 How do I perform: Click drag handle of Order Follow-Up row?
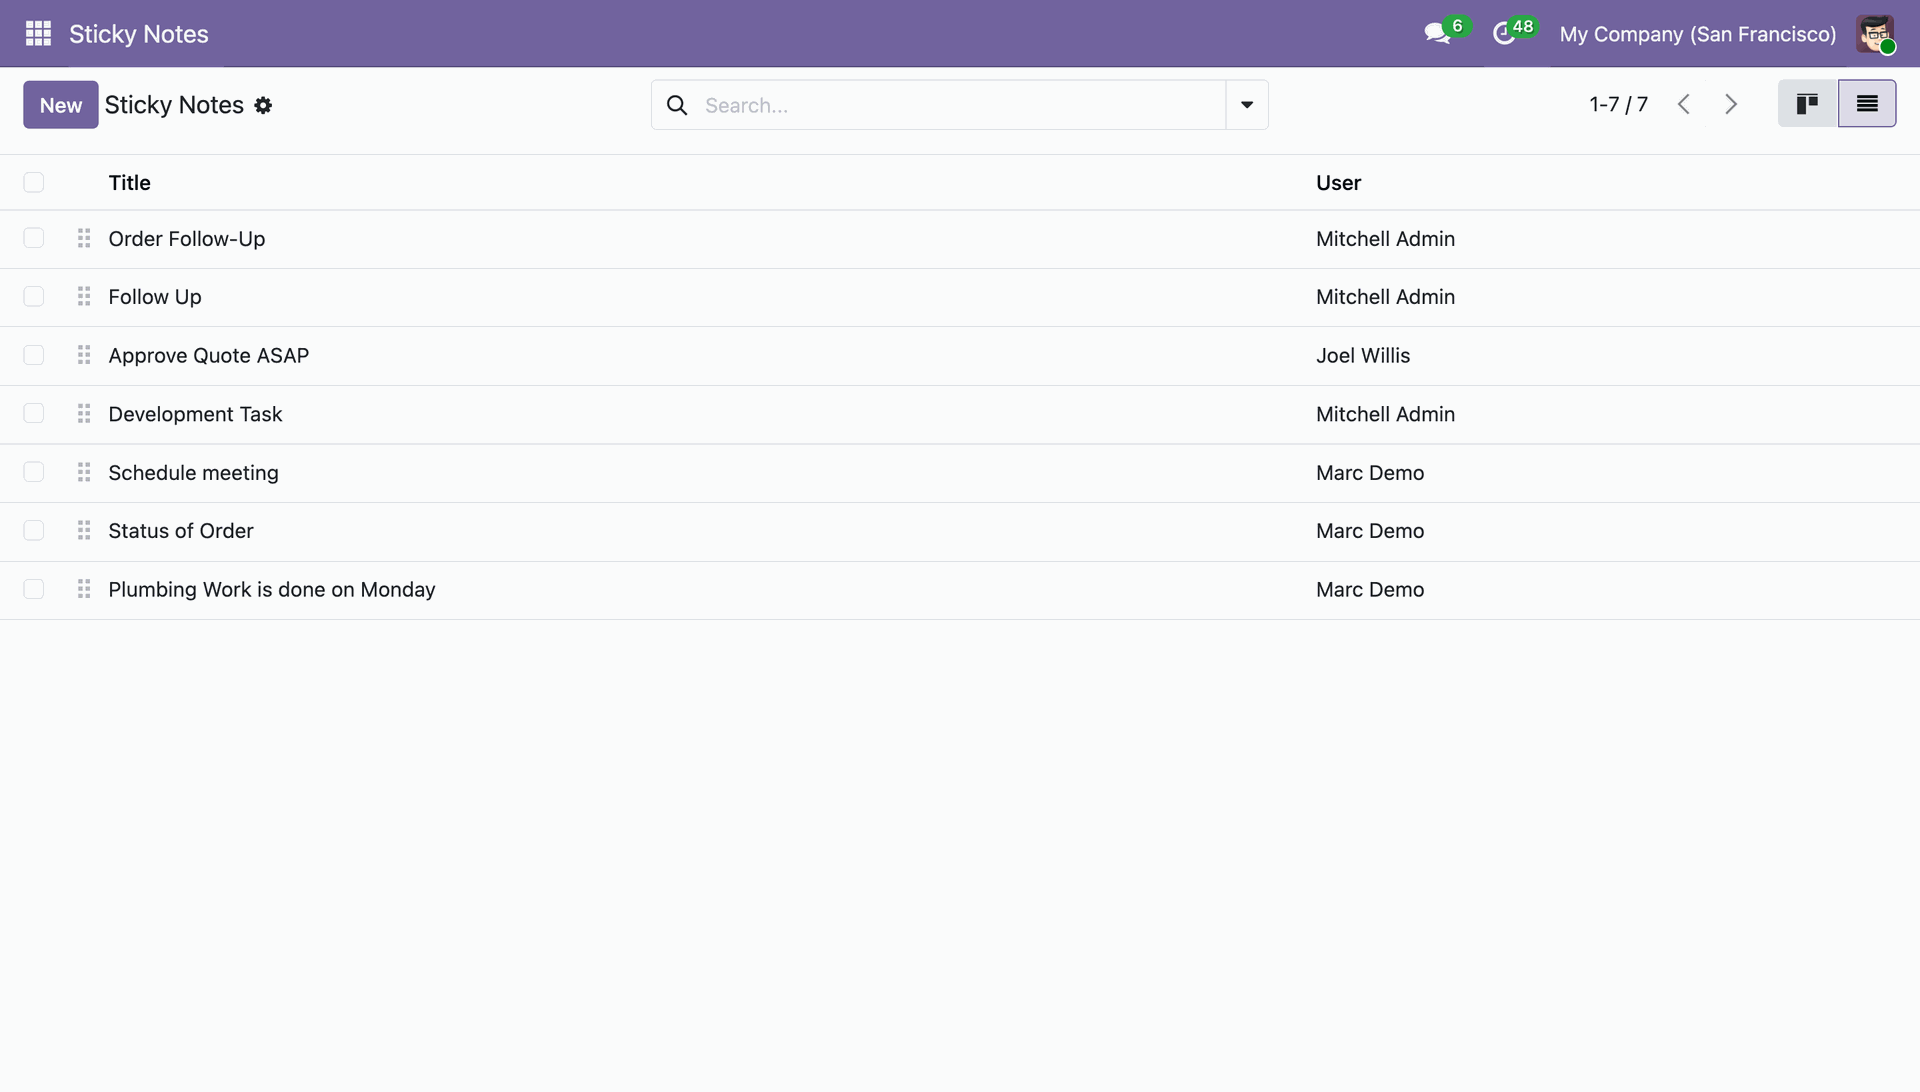pos(84,239)
